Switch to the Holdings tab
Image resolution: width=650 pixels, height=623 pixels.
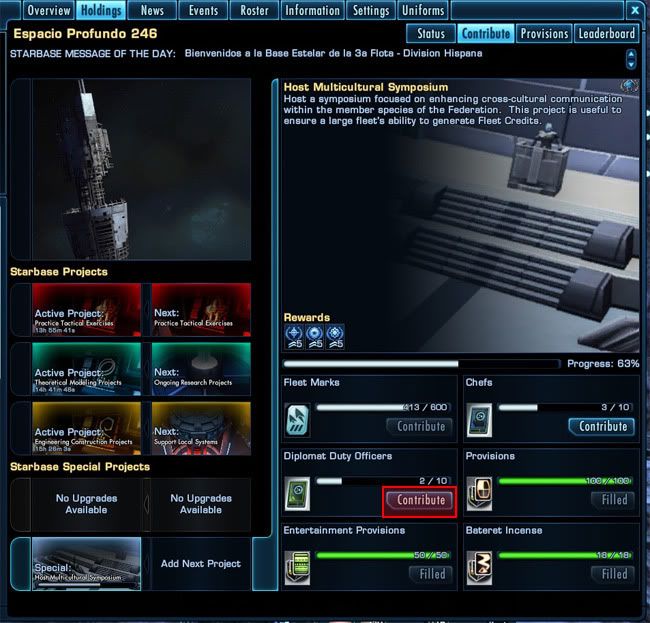[x=101, y=10]
